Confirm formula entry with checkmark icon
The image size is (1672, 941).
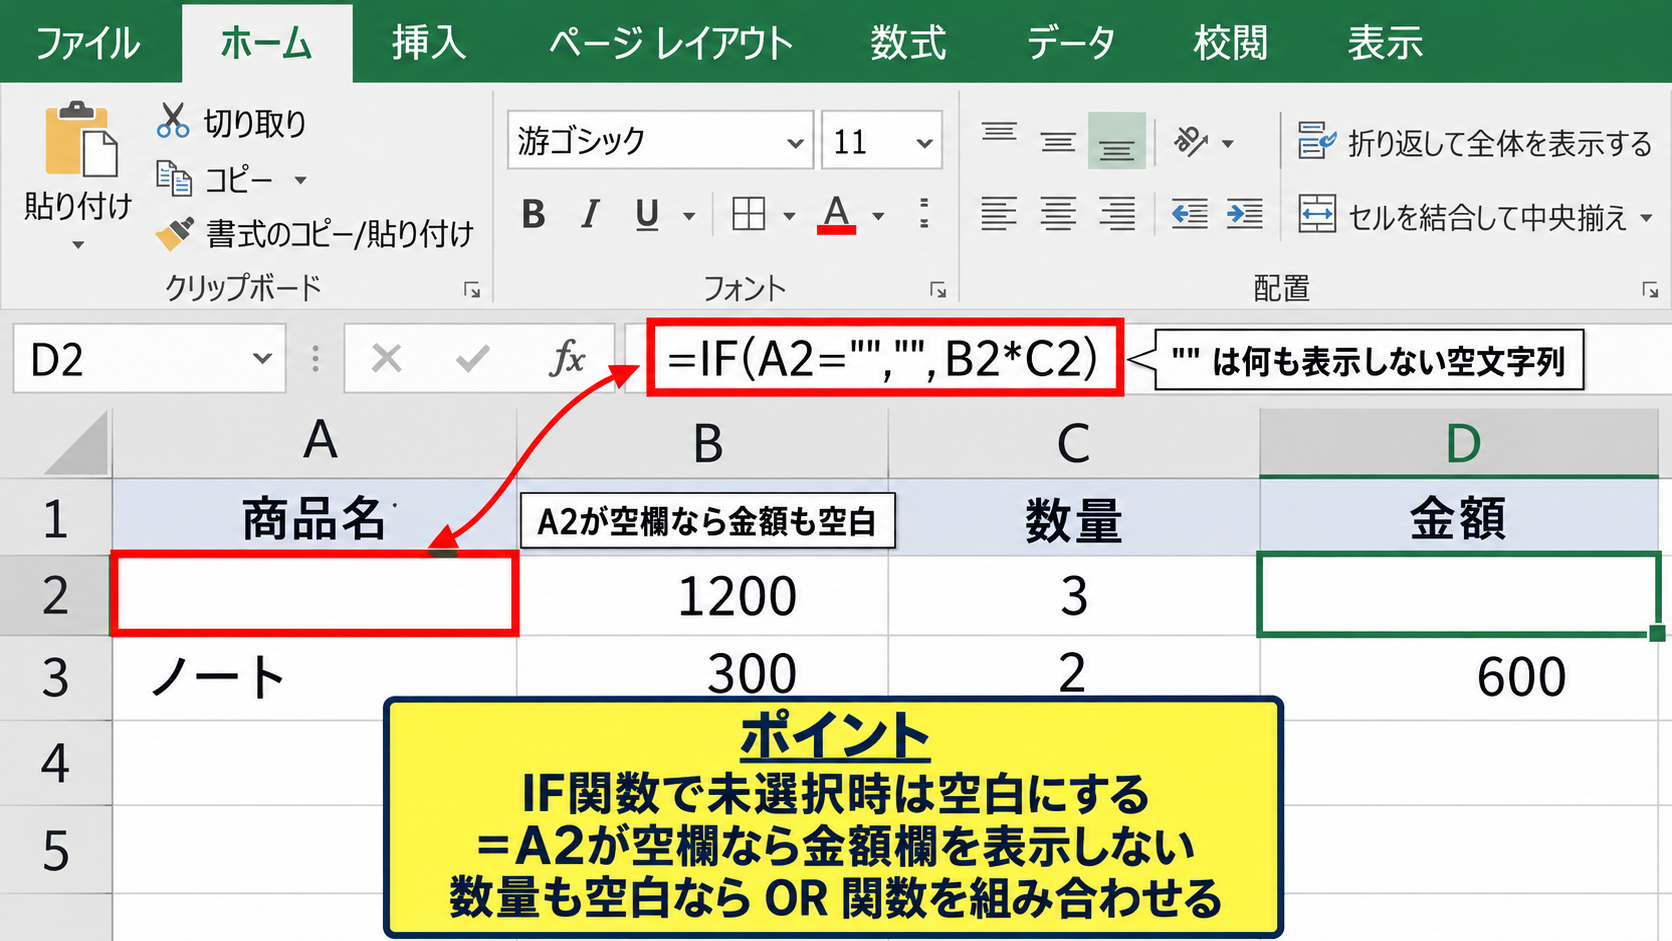[x=472, y=358]
